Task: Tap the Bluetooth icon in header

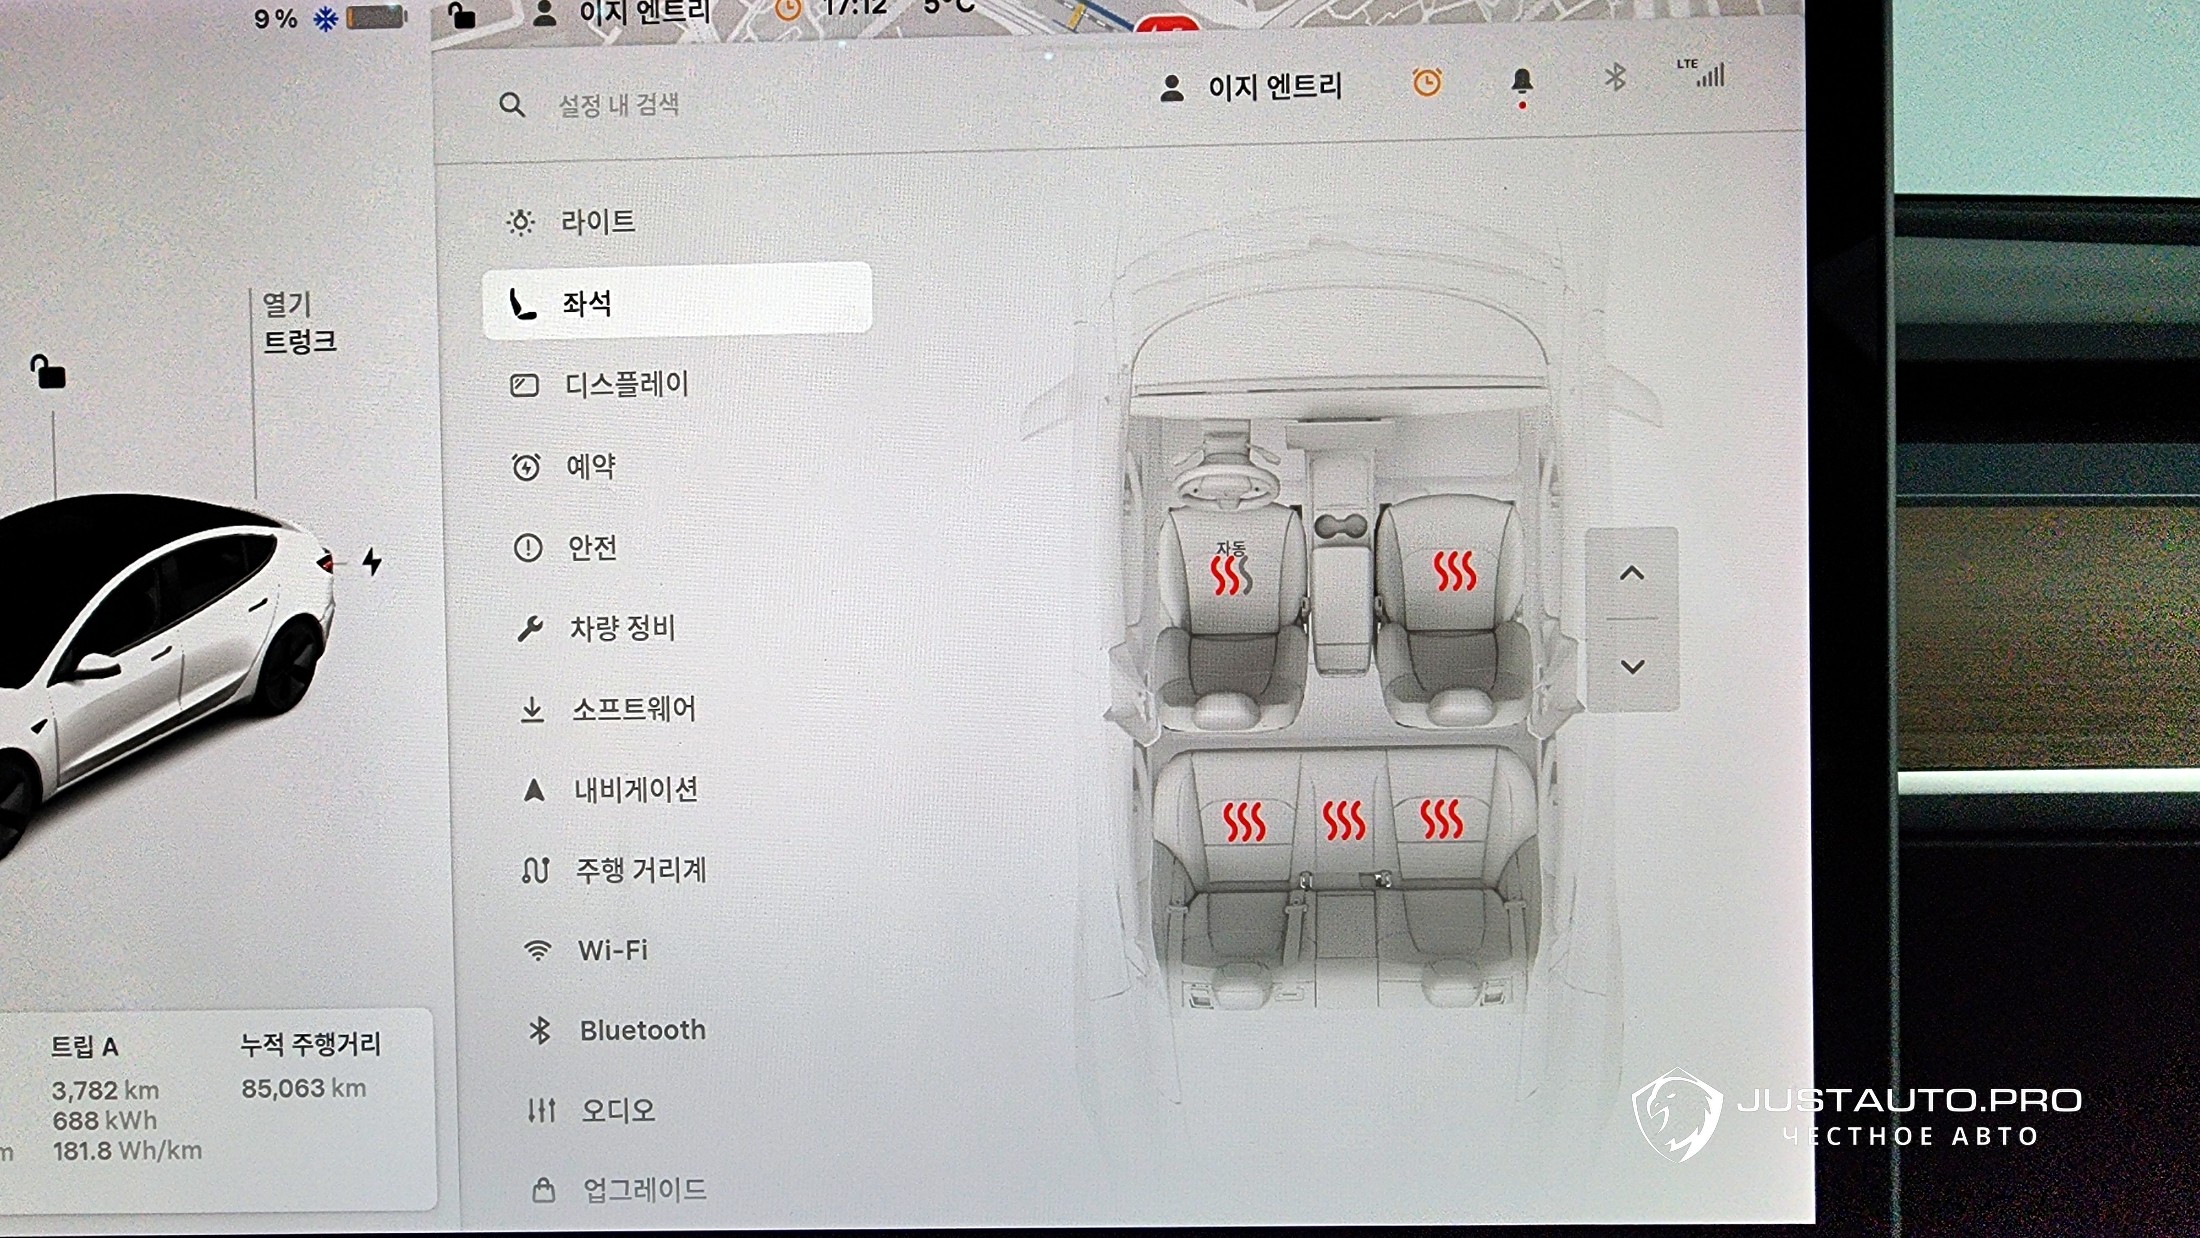Action: 1614,77
